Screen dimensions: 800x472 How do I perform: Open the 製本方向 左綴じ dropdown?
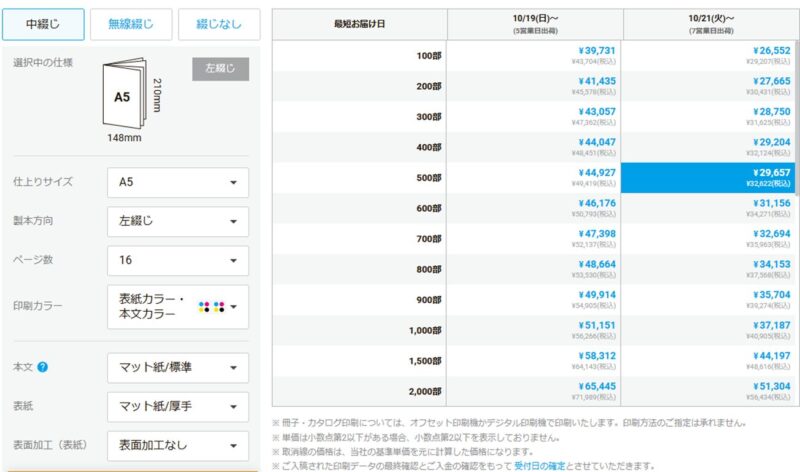point(177,222)
